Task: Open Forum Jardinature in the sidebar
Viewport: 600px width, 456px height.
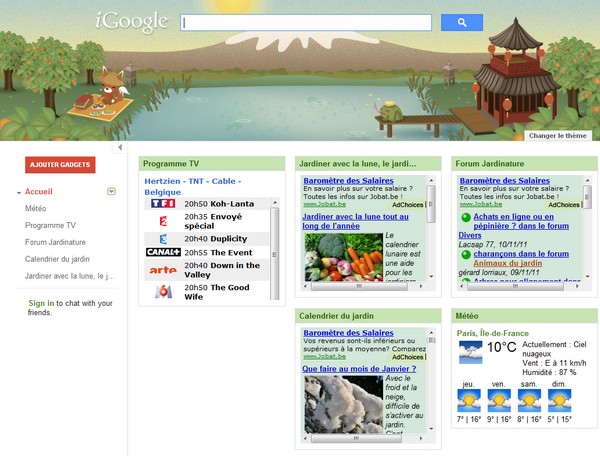Action: 55,242
